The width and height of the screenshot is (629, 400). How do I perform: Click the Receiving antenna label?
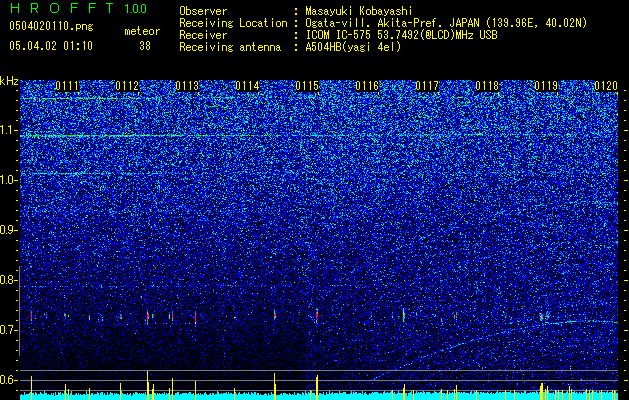[x=230, y=47]
